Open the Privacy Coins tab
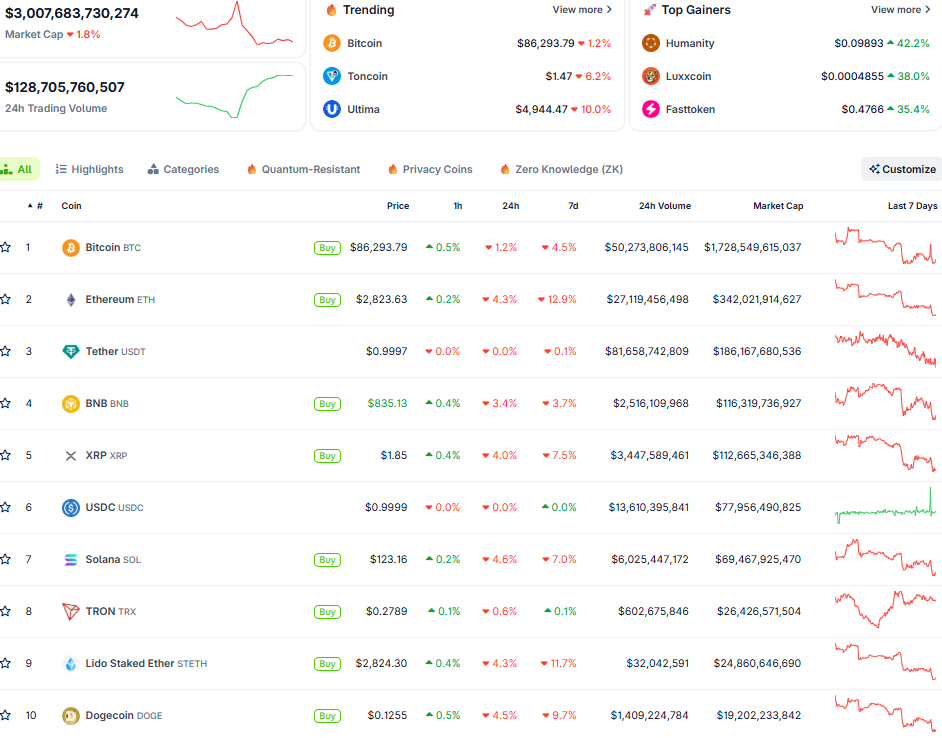The width and height of the screenshot is (942, 738). coord(430,170)
